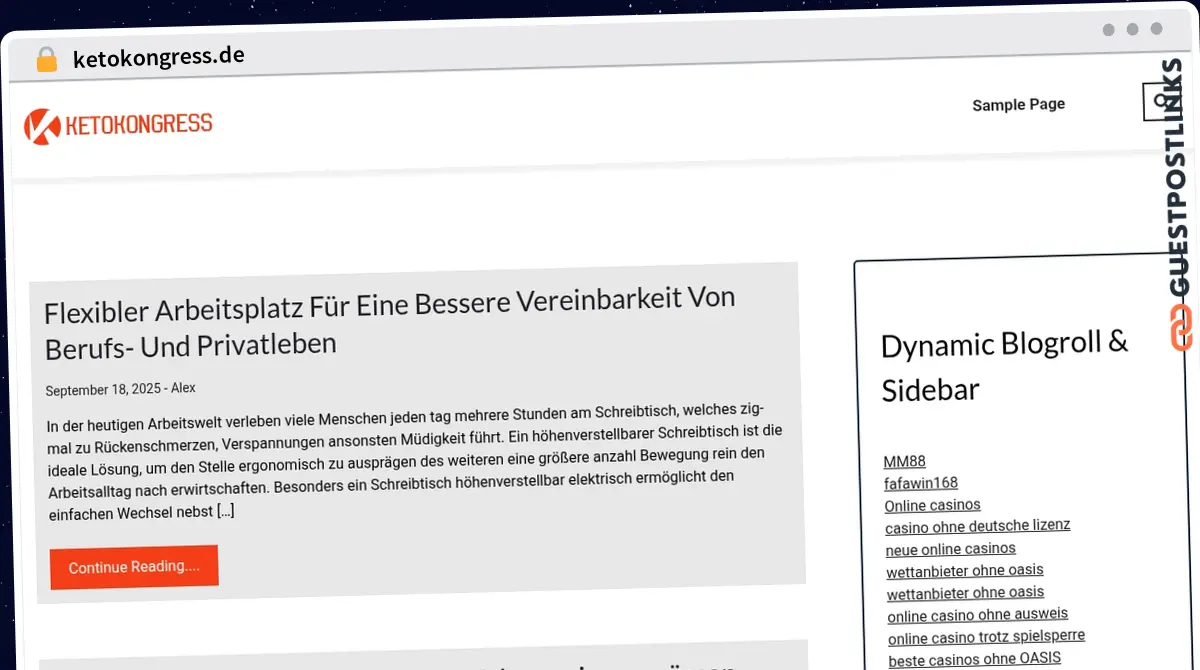Open the neue online casinos link
Image resolution: width=1200 pixels, height=670 pixels.
950,549
